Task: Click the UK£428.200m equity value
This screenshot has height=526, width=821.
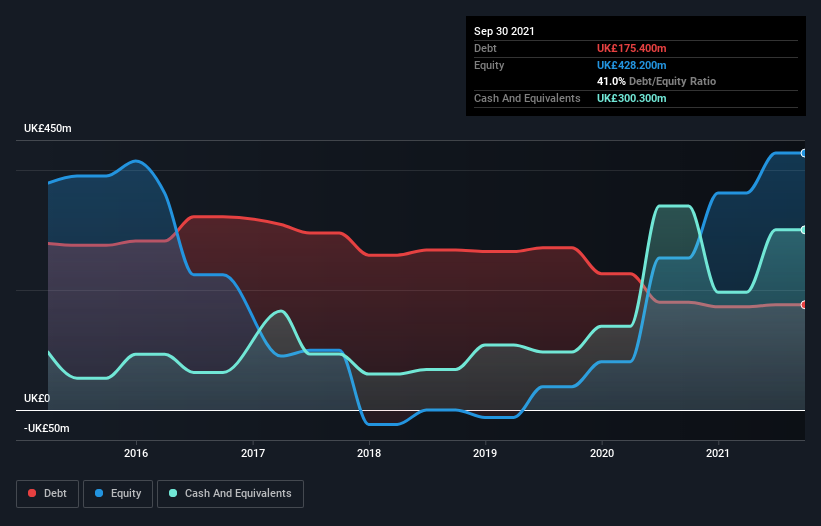Action: (x=631, y=65)
